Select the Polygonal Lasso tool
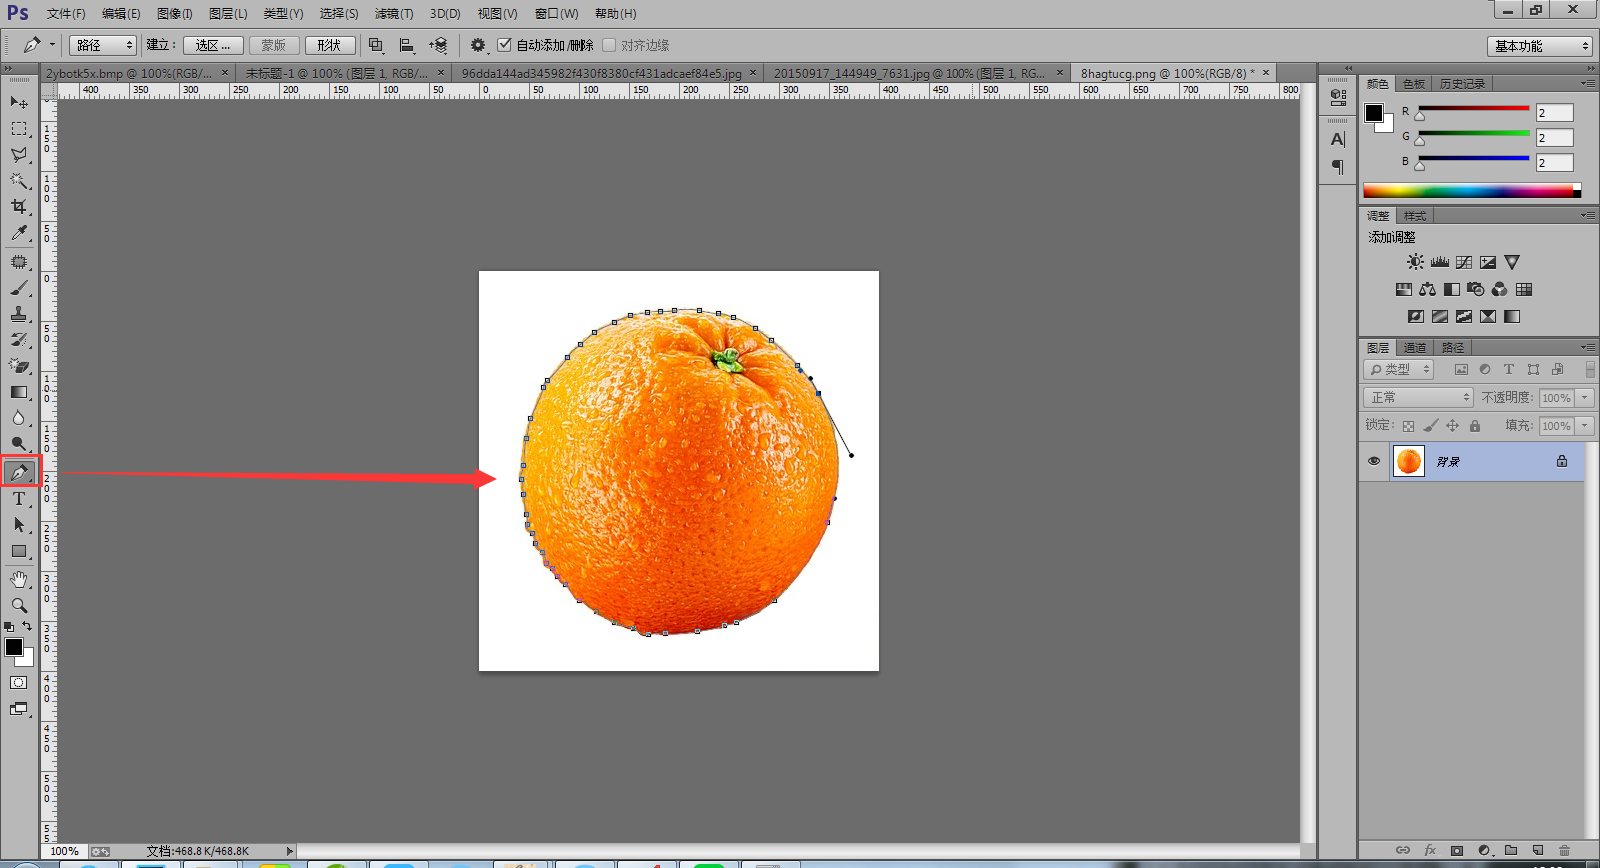The height and width of the screenshot is (868, 1600). pyautogui.click(x=19, y=155)
